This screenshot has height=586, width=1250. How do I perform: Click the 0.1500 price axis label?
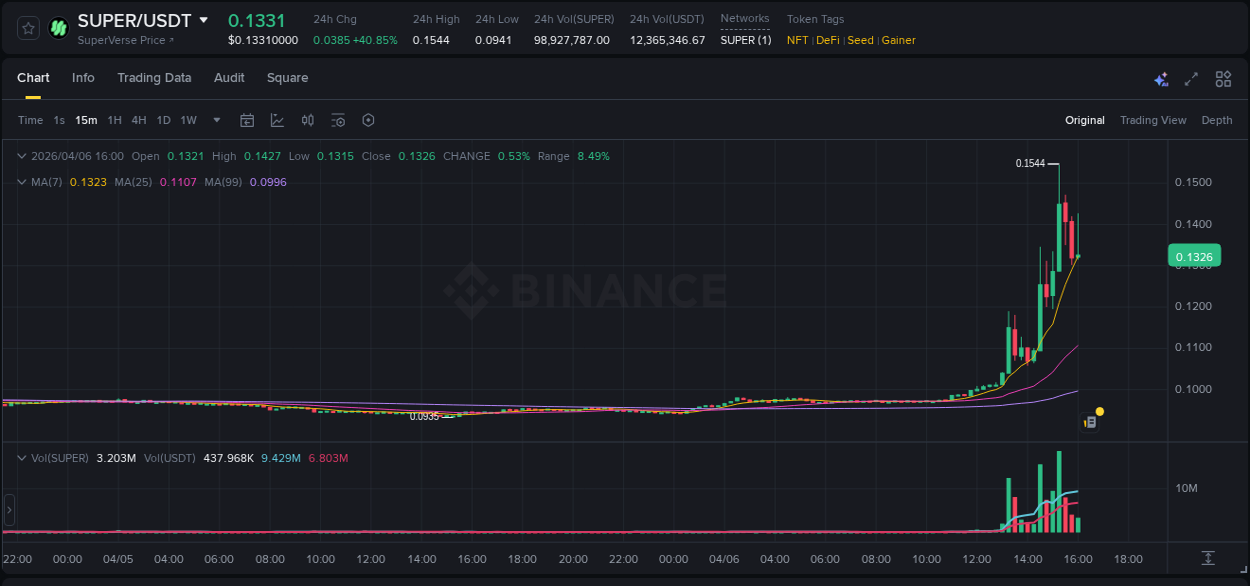pyautogui.click(x=1193, y=182)
